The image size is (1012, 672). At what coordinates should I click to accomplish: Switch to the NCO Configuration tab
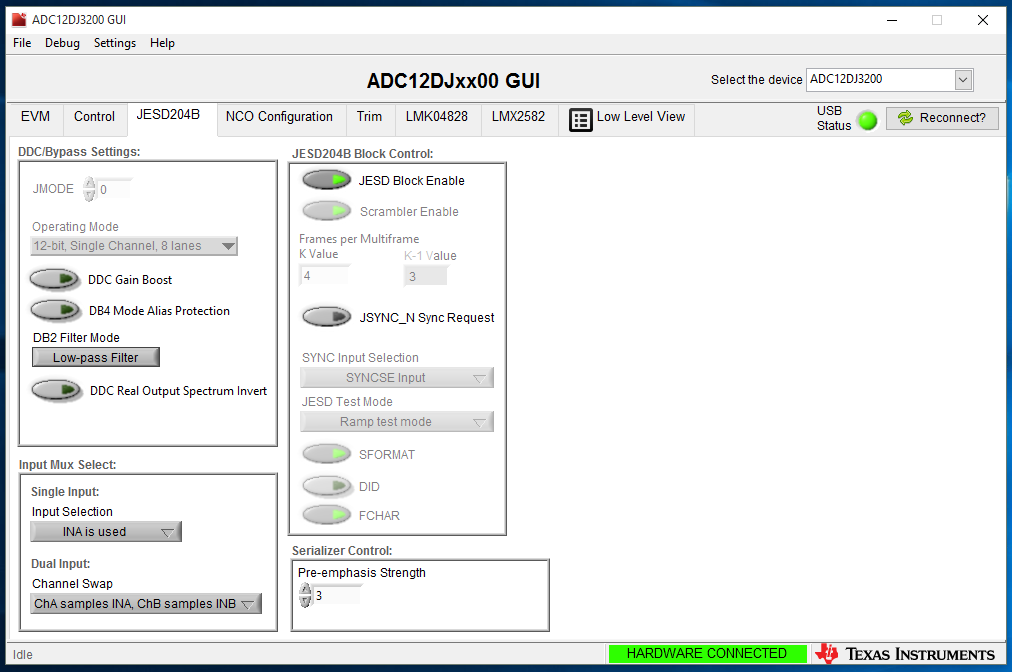pyautogui.click(x=279, y=117)
